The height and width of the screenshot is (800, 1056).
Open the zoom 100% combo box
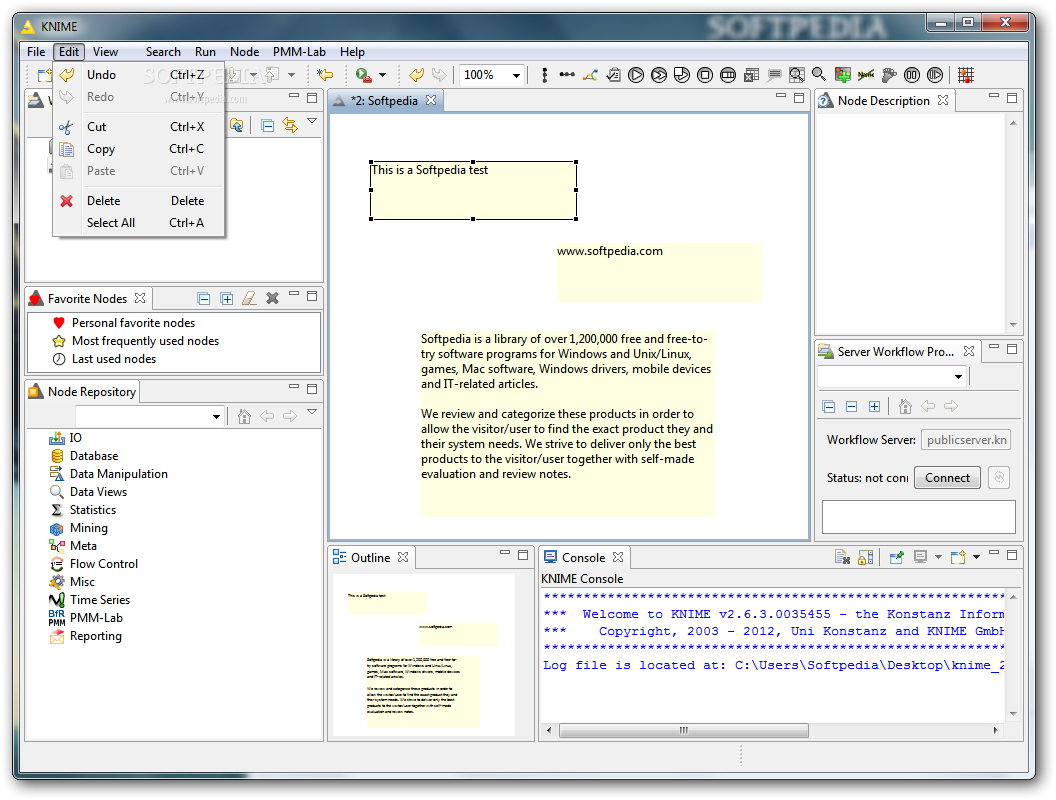click(491, 75)
